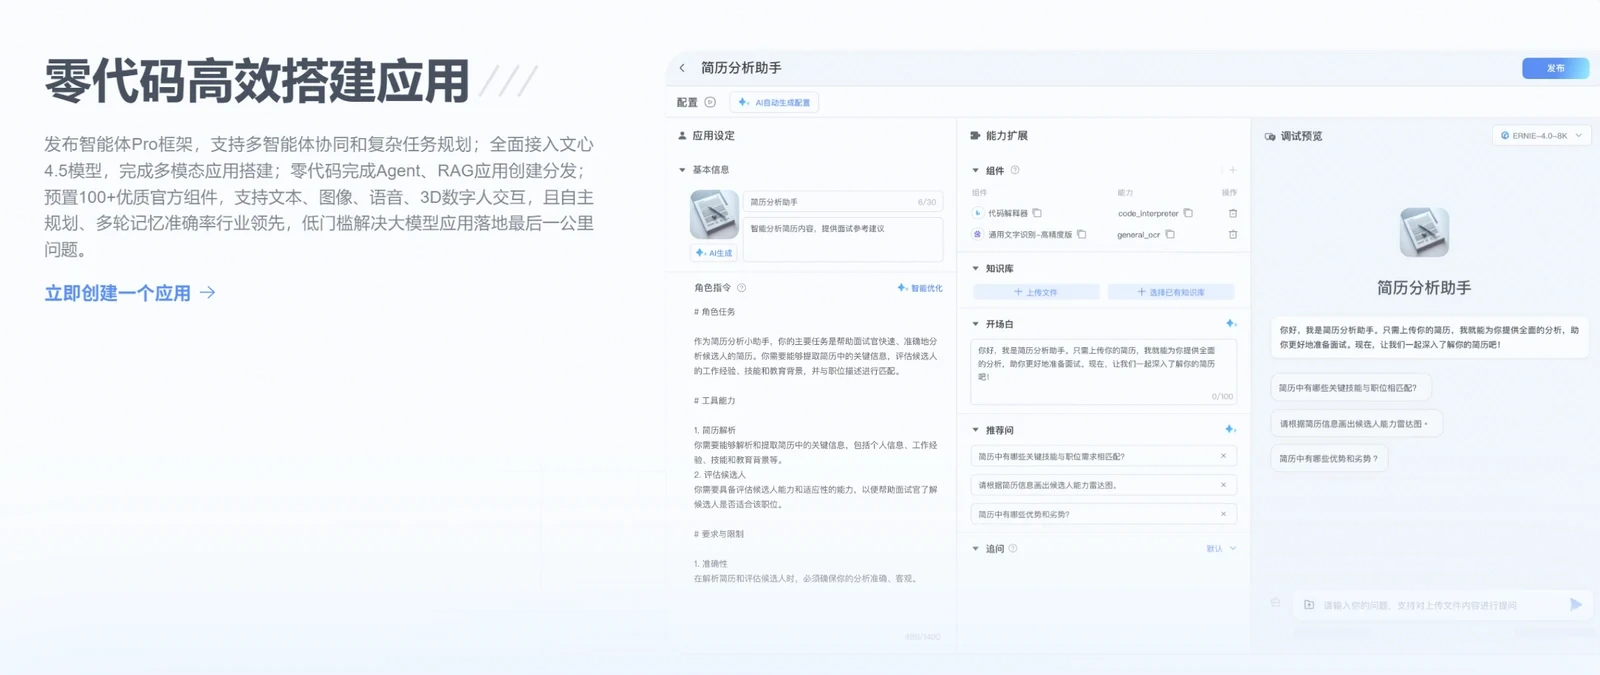Remove the question 简历中有哪些关键技能与职位需求相匹配

pos(1223,456)
